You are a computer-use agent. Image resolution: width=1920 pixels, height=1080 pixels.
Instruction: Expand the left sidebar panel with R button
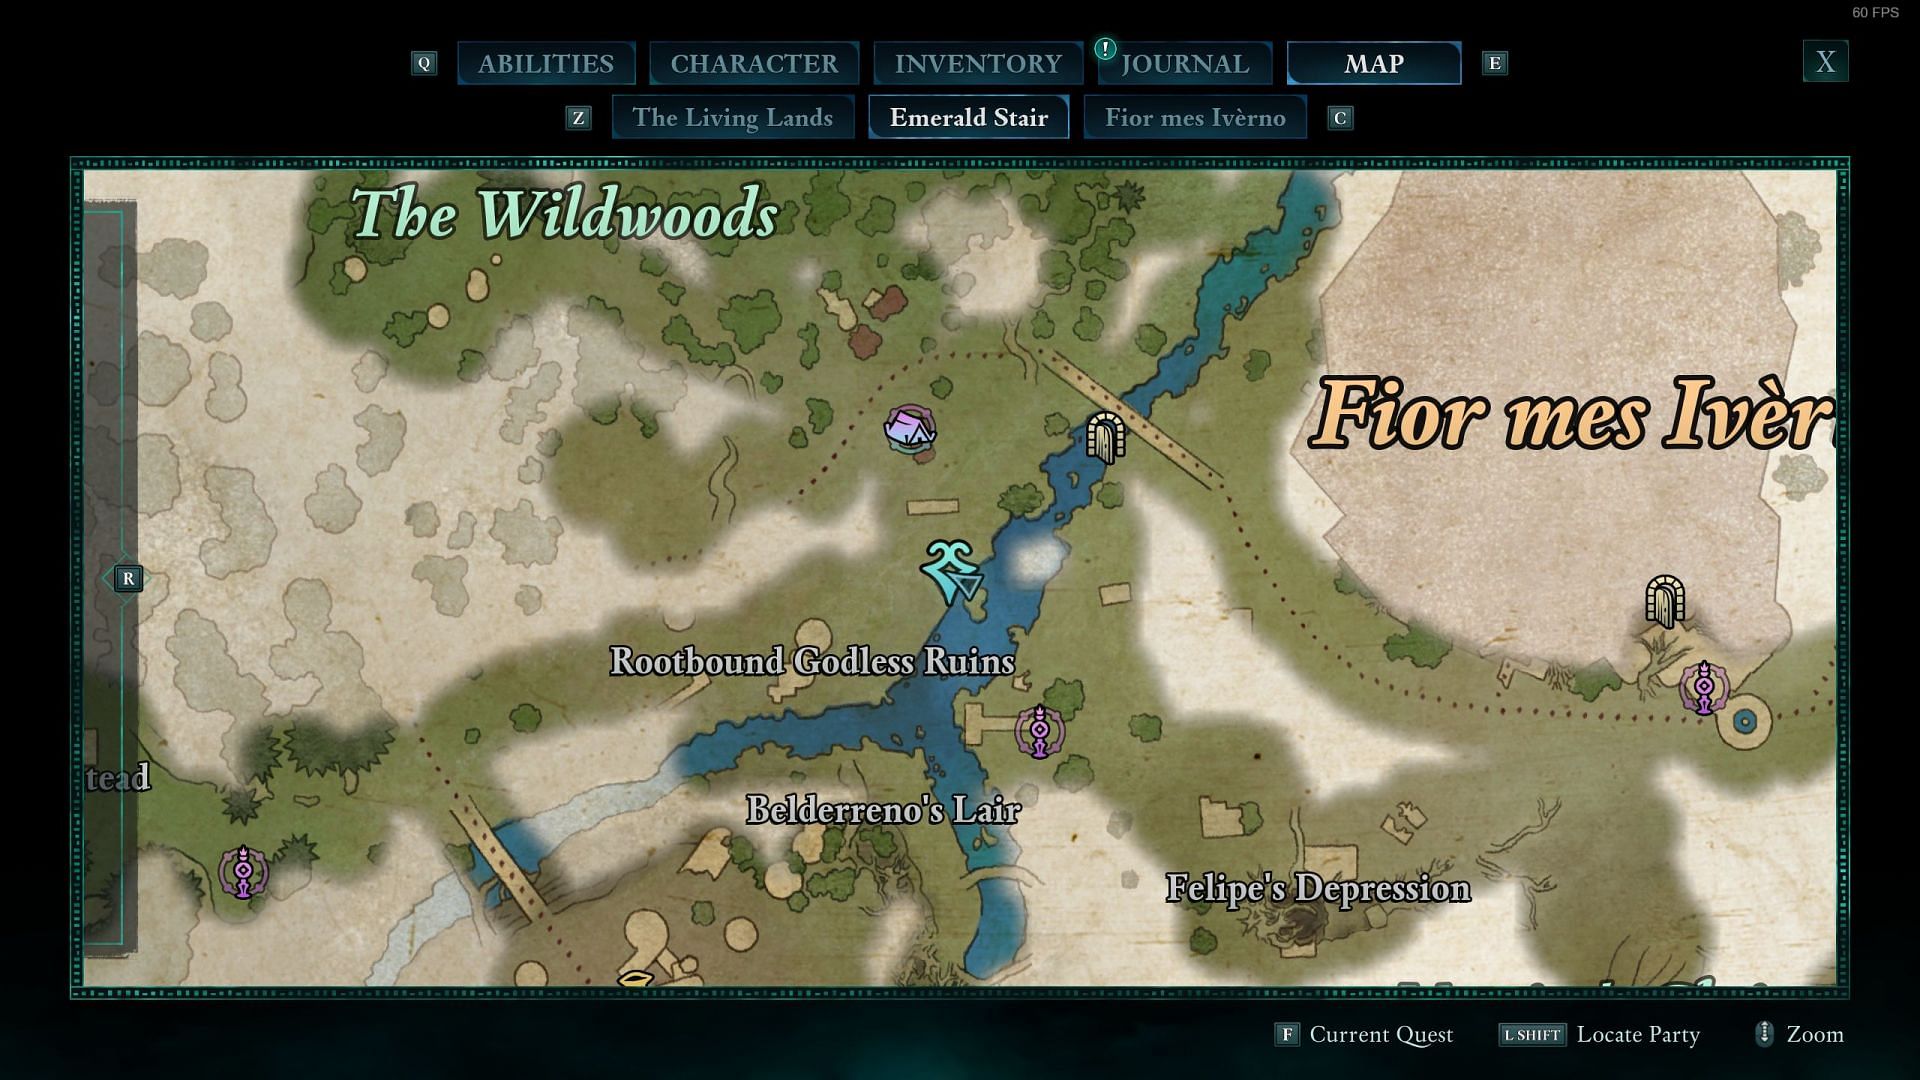(128, 578)
